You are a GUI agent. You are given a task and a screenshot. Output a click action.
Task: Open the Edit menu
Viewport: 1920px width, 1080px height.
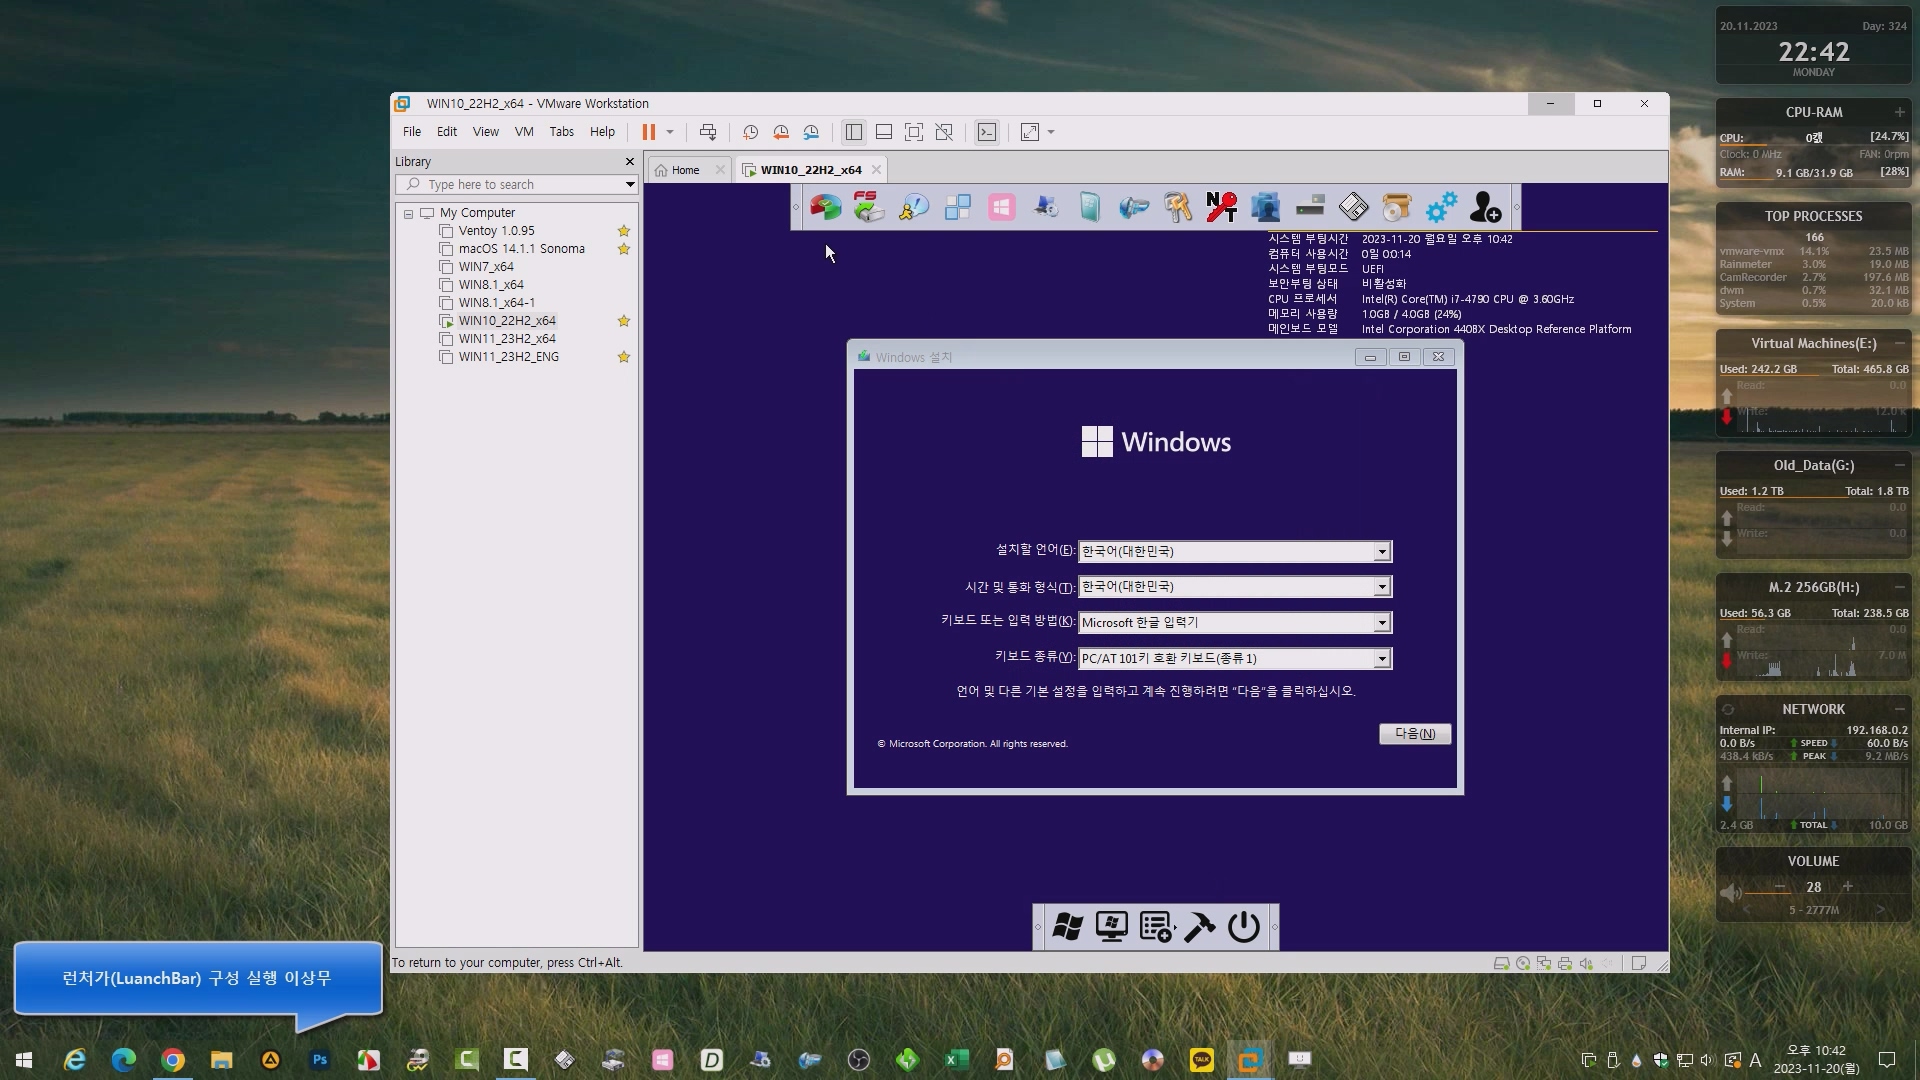tap(447, 132)
